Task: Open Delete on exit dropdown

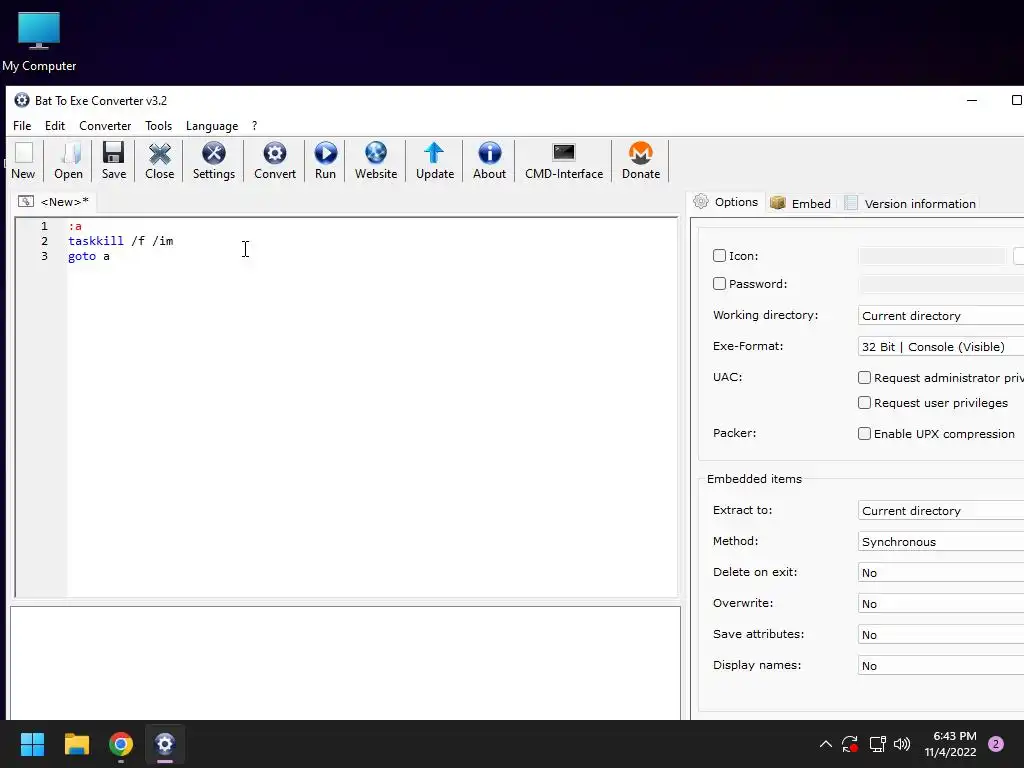Action: tap(940, 573)
